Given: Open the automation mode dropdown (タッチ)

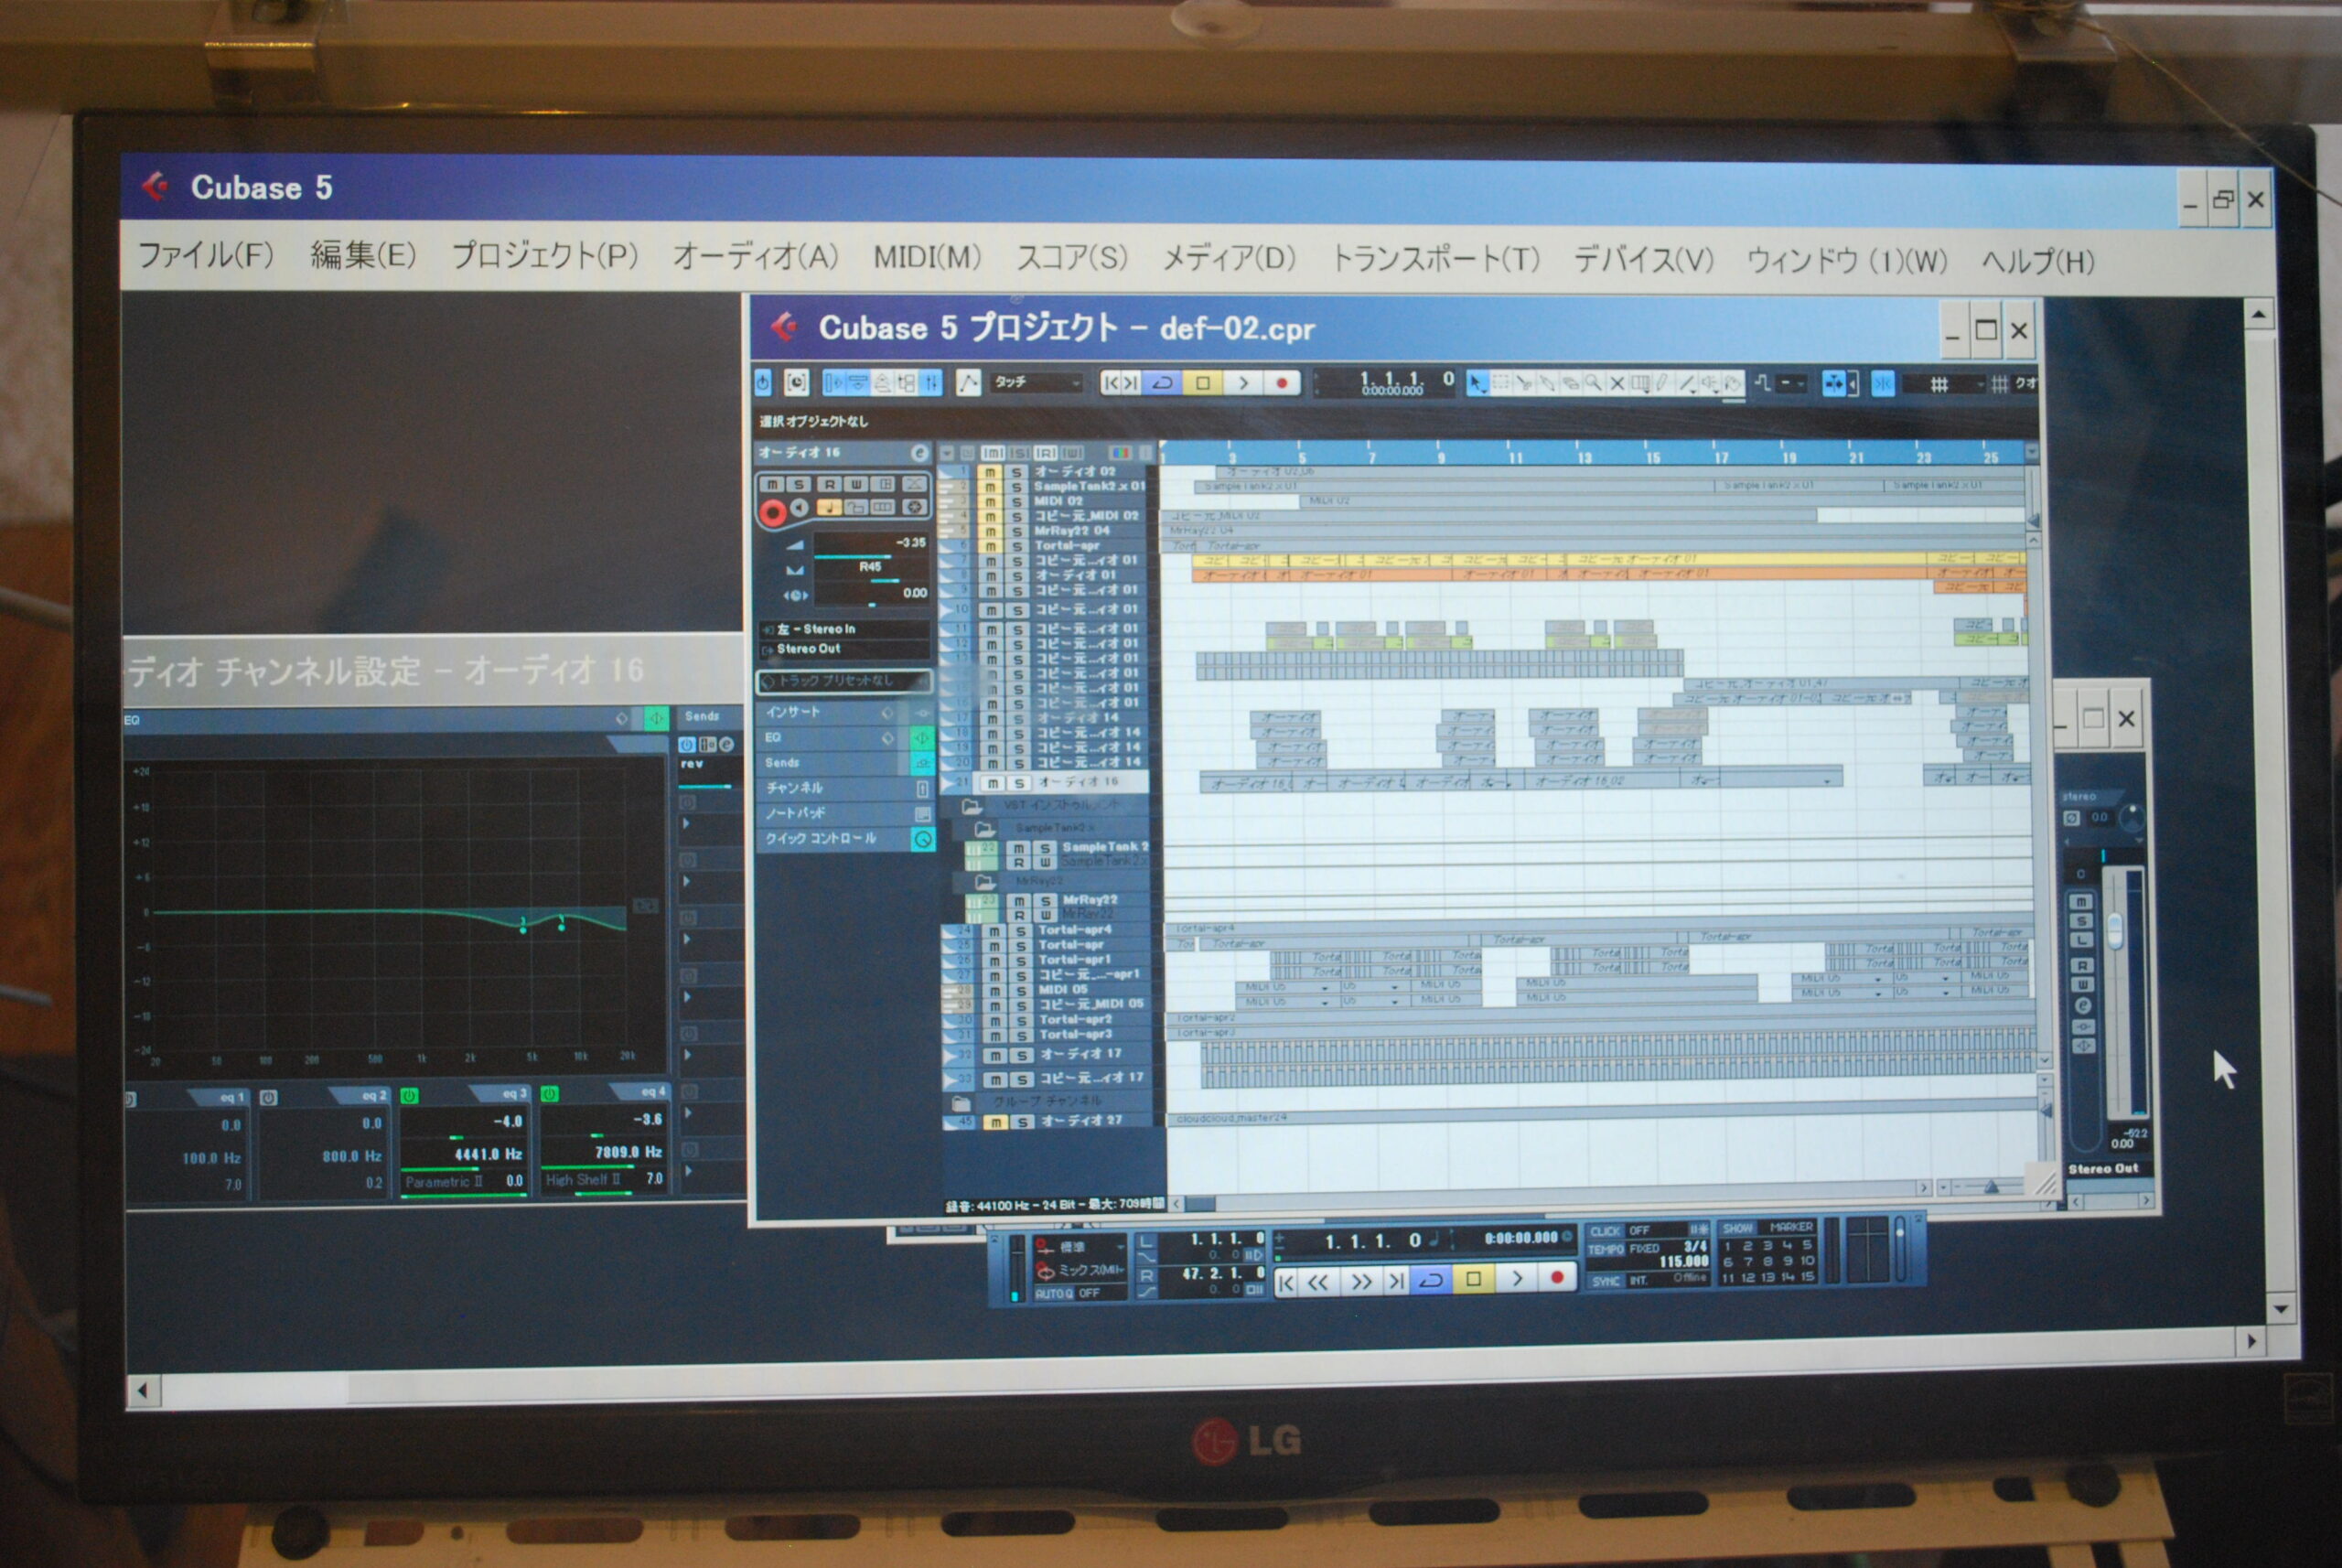Looking at the screenshot, I should (1037, 382).
